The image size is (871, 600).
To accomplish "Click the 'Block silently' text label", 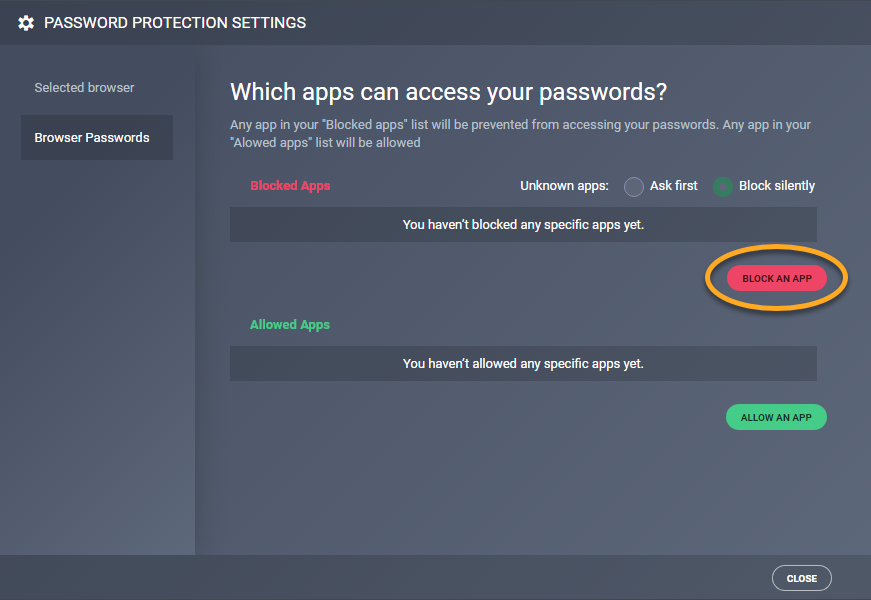I will [x=777, y=186].
